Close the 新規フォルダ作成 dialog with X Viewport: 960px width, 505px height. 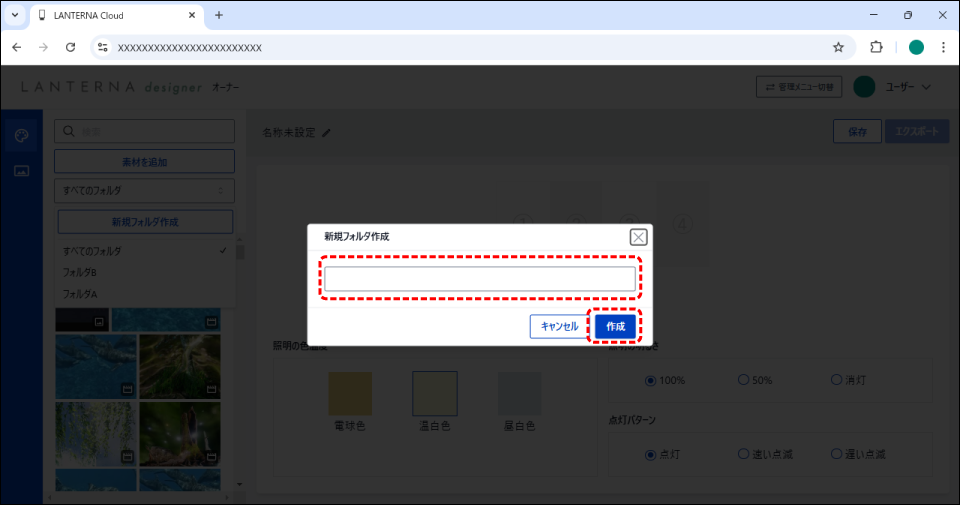[x=638, y=237]
